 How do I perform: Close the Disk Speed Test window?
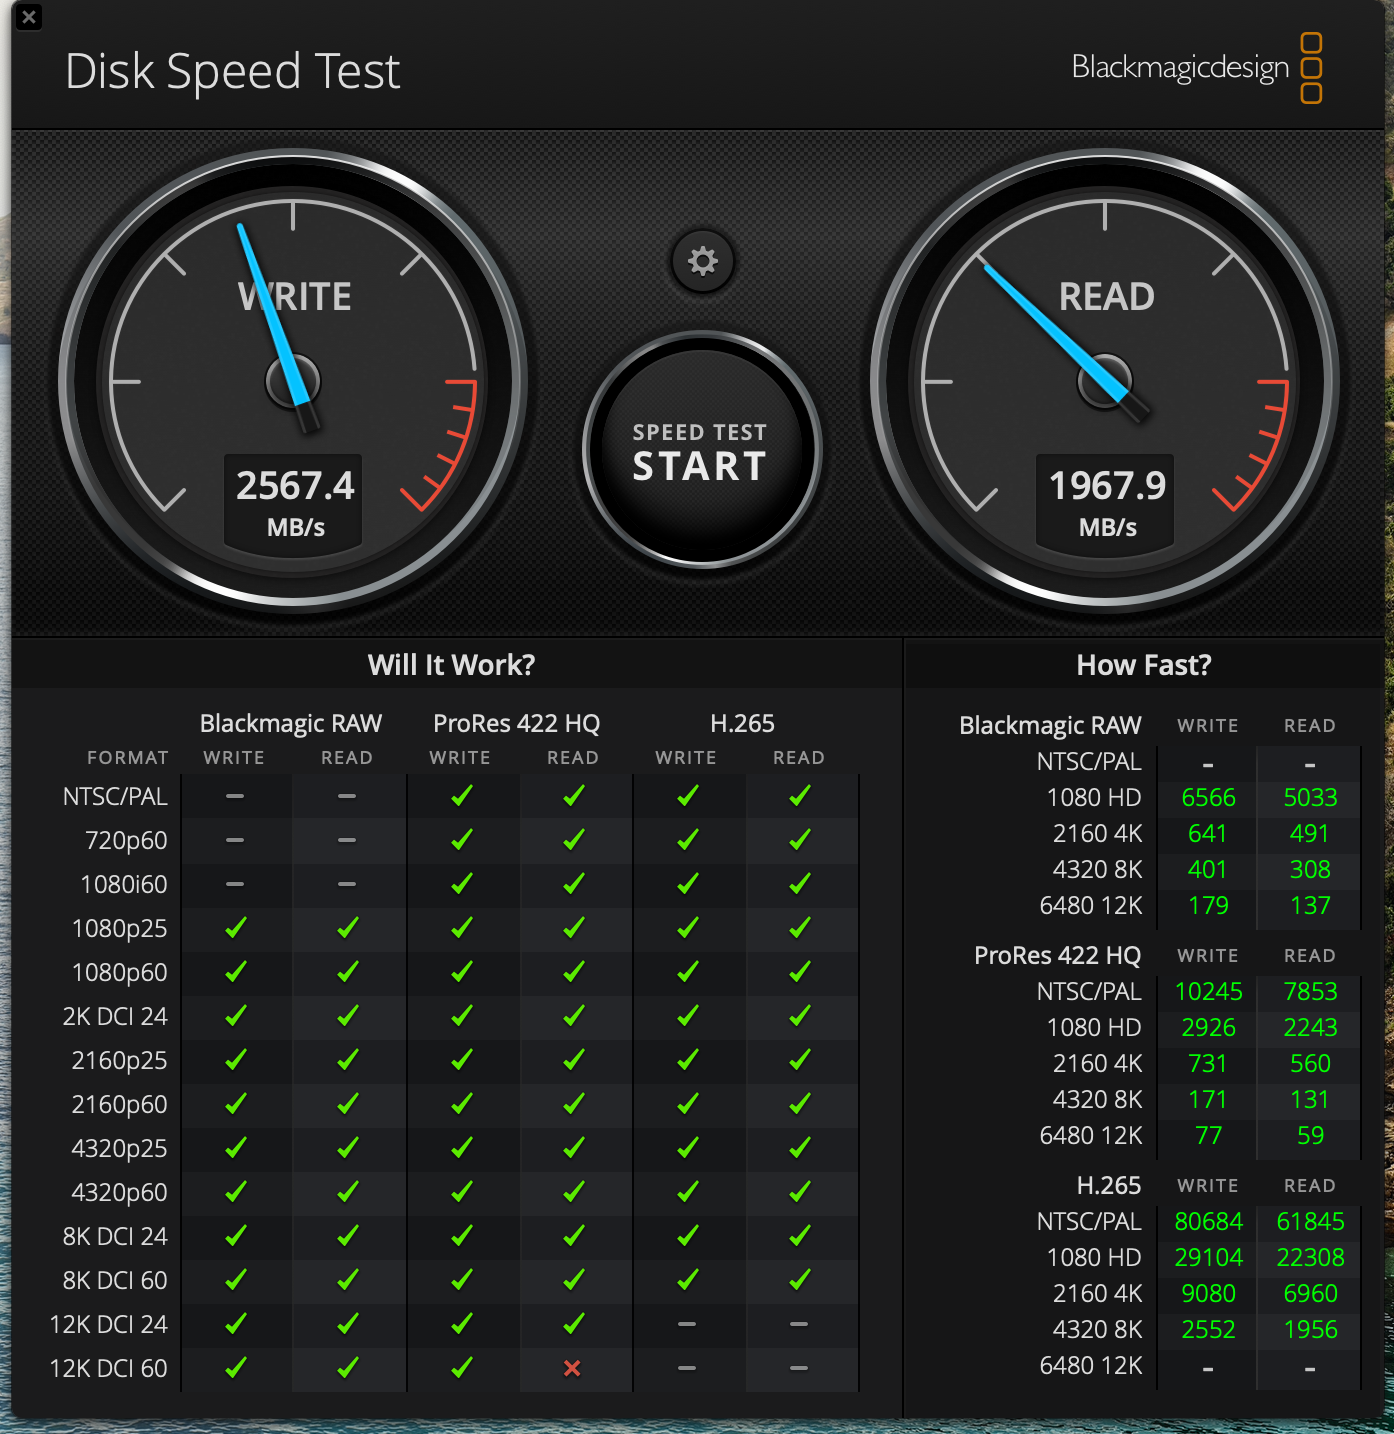click(x=29, y=18)
